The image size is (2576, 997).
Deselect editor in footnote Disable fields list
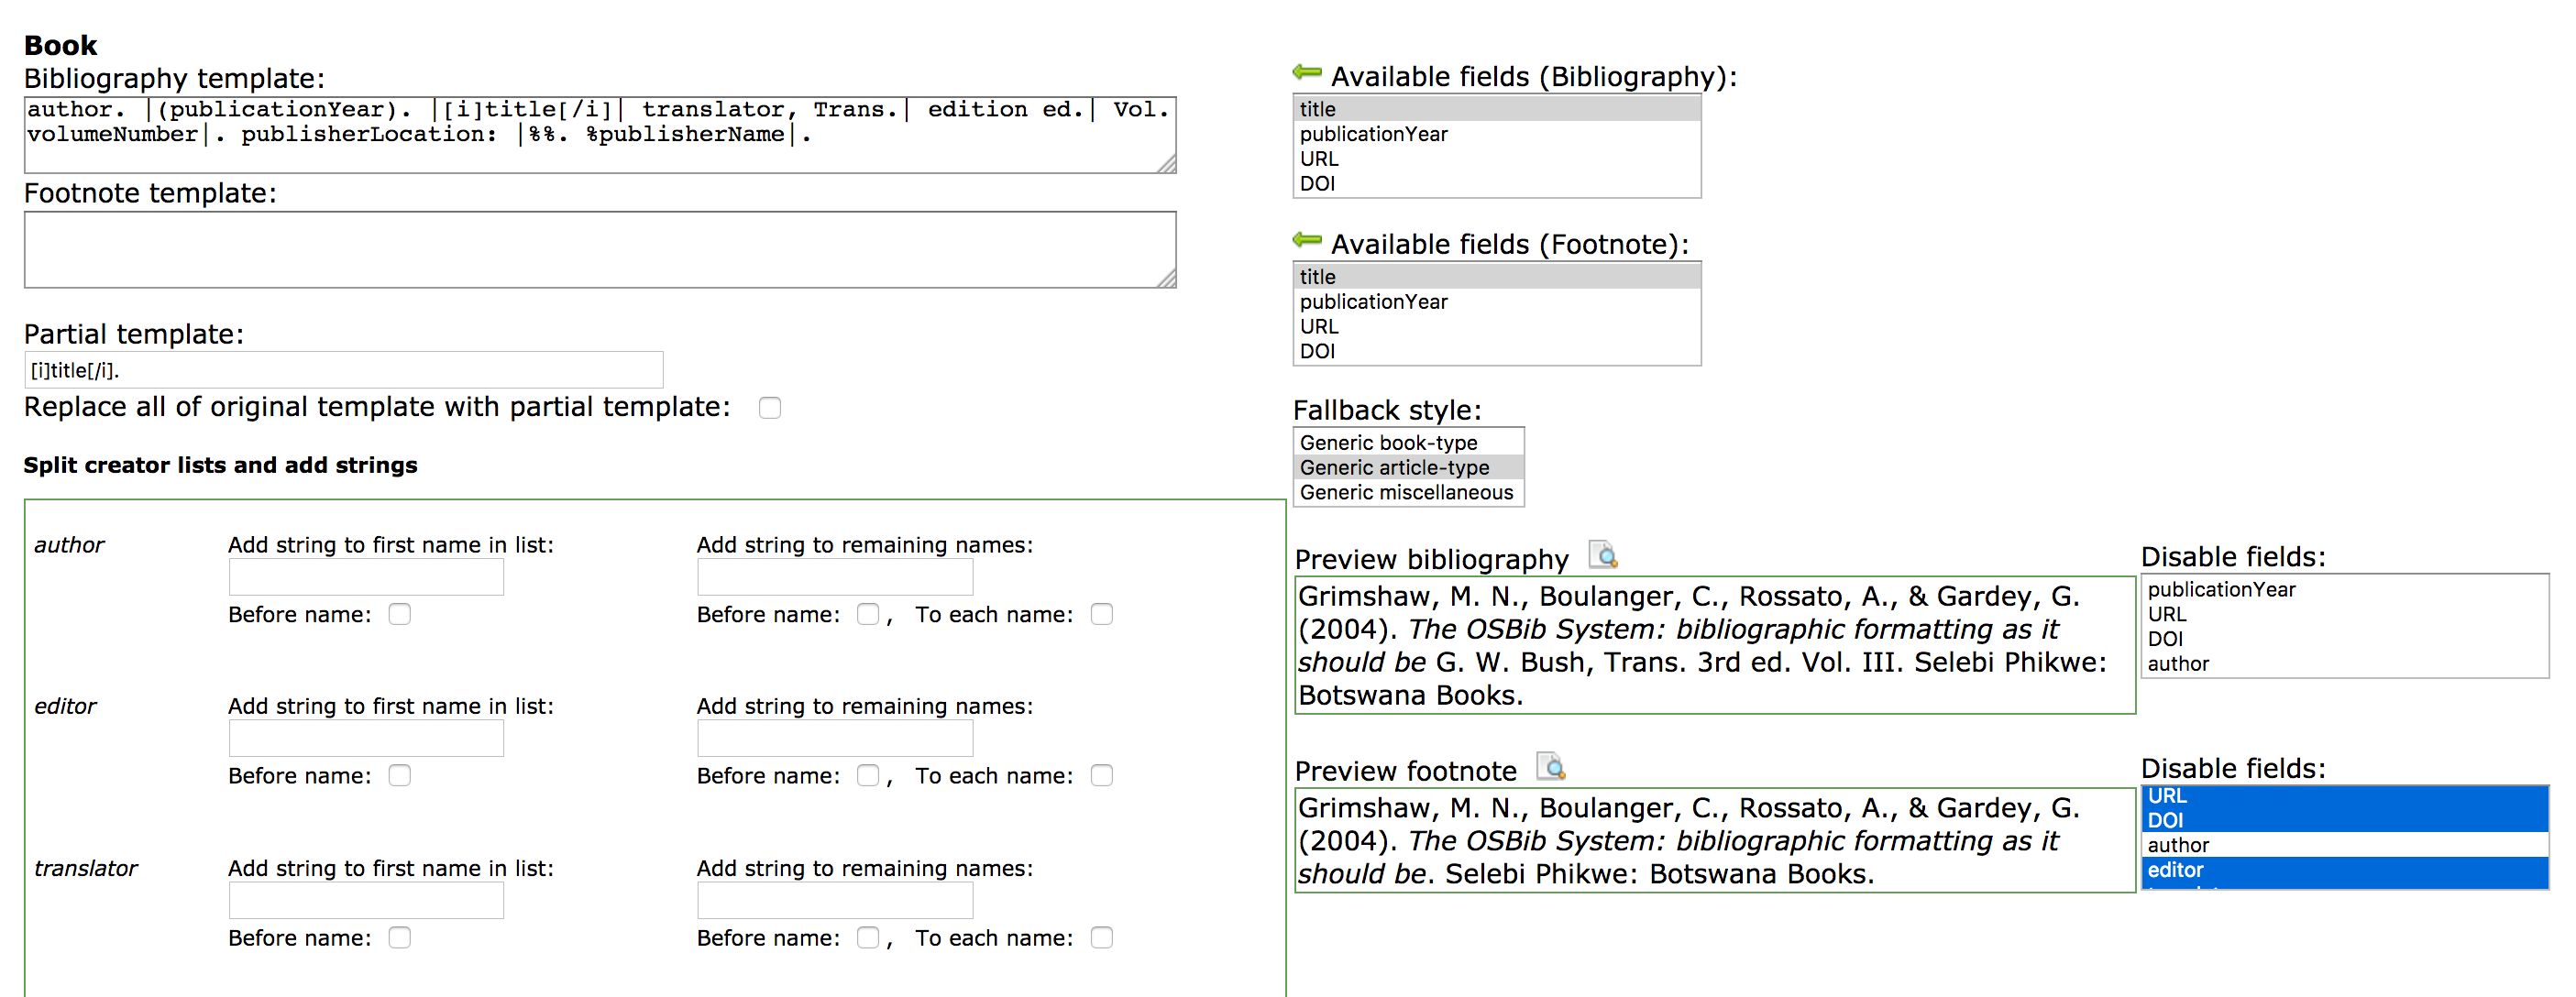2345,870
